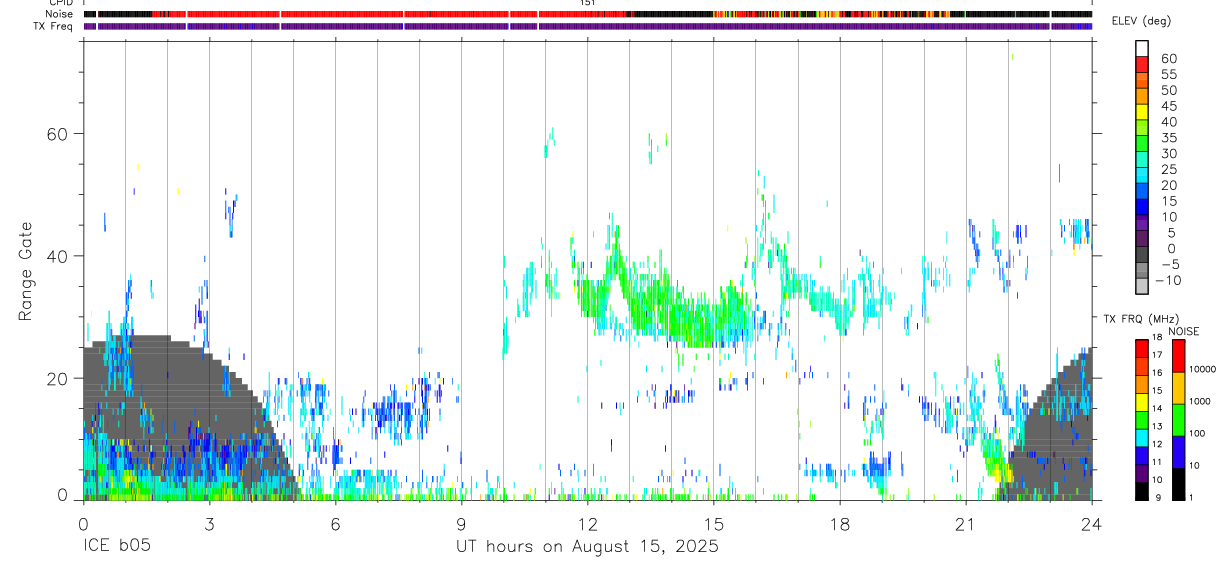Select the black 9–10 MHz swatch in the TX FRQ legend
1228x567 pixels.
coord(1142,491)
